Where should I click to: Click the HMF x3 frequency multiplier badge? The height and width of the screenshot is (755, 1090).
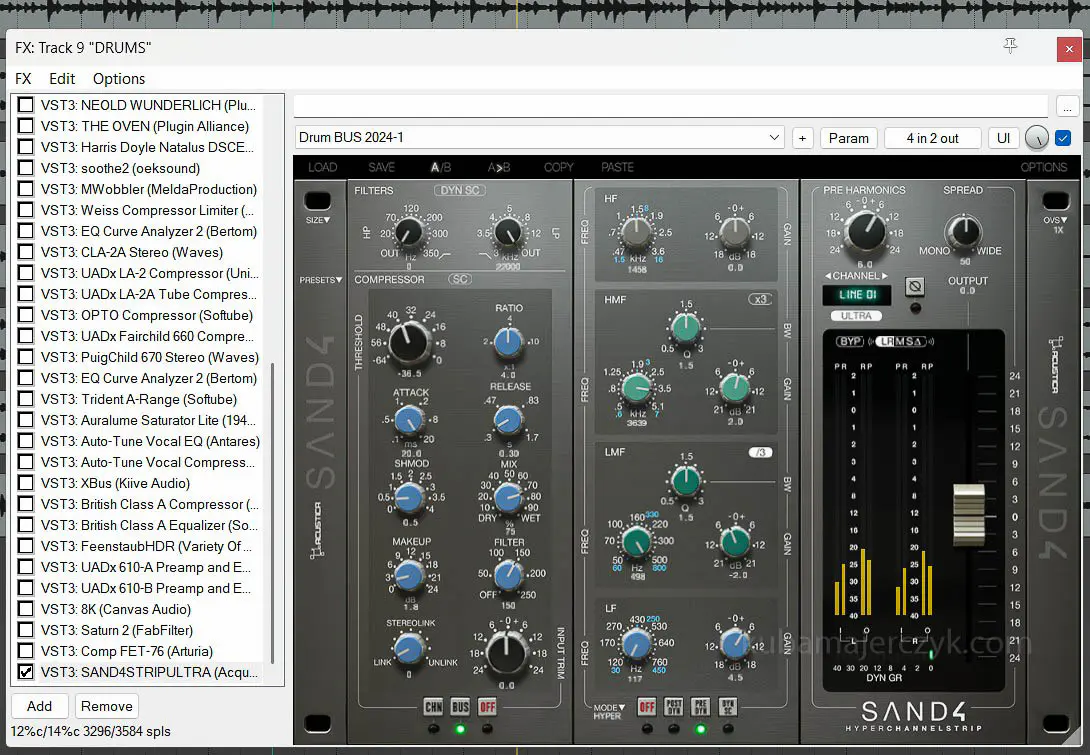(759, 299)
